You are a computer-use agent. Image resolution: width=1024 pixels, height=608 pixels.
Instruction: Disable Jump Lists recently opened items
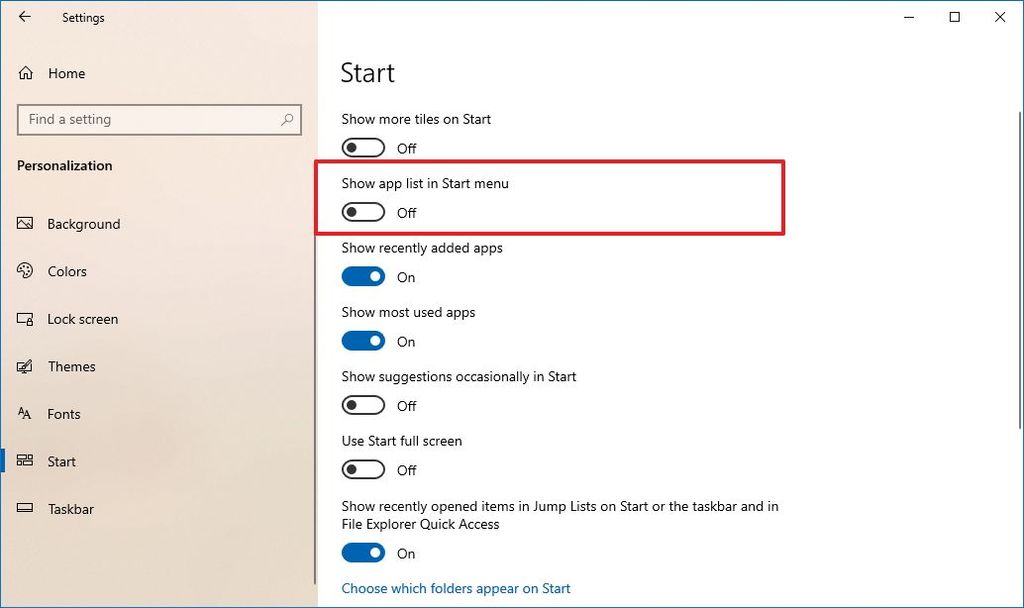pos(363,552)
